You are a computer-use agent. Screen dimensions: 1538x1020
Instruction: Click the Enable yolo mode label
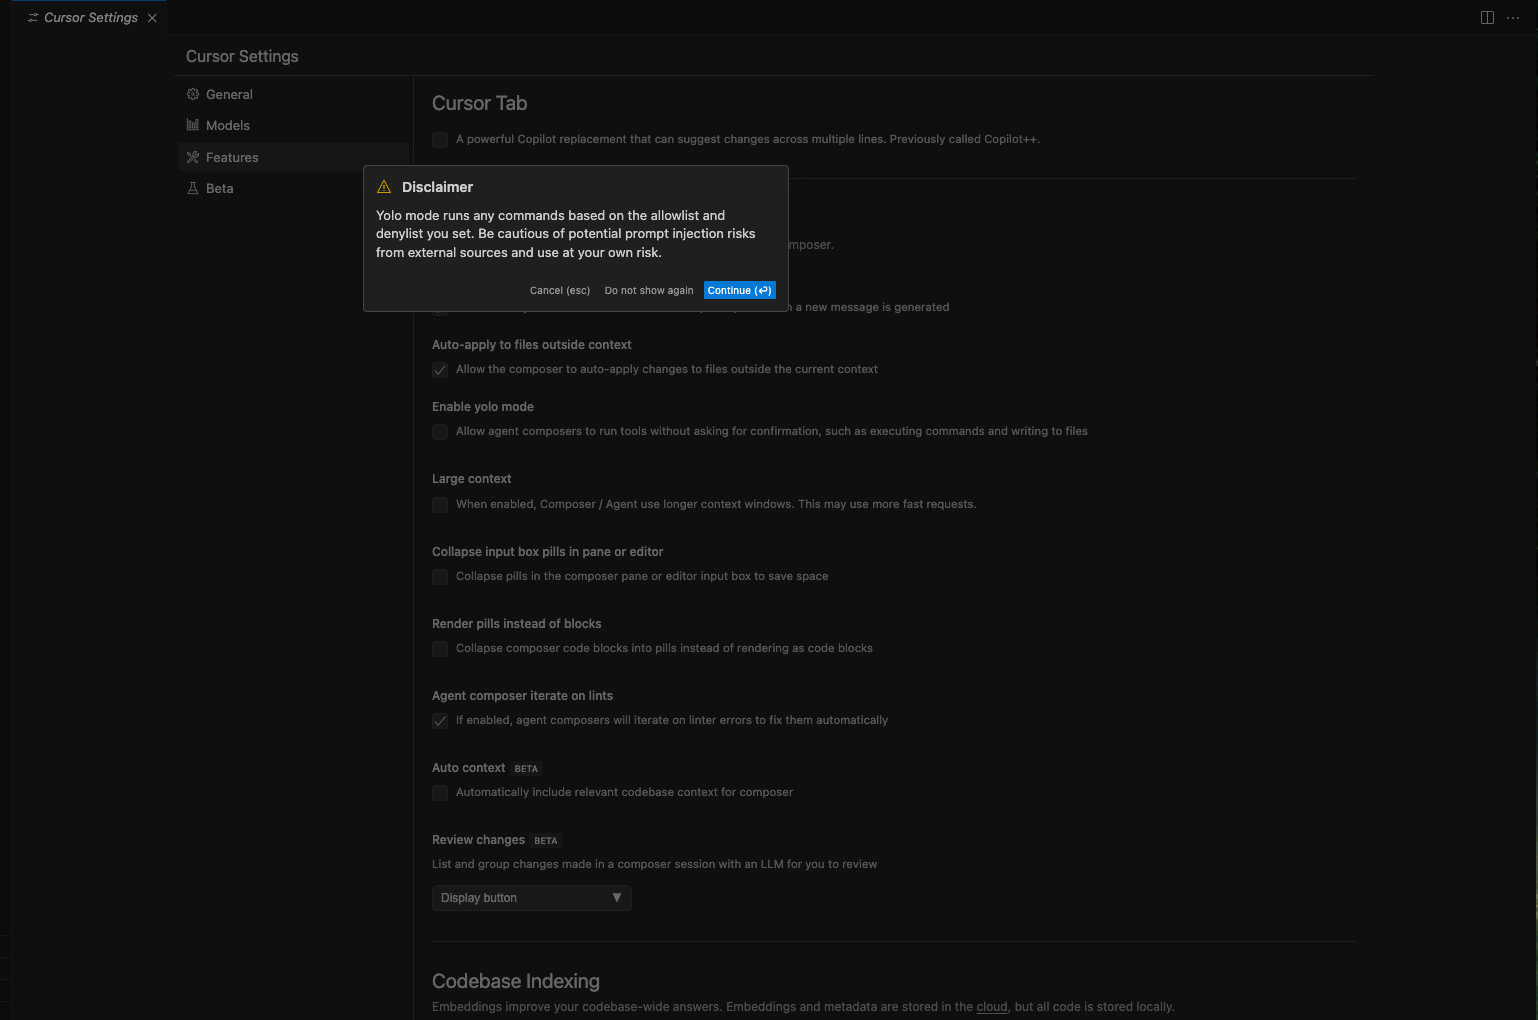pos(483,407)
